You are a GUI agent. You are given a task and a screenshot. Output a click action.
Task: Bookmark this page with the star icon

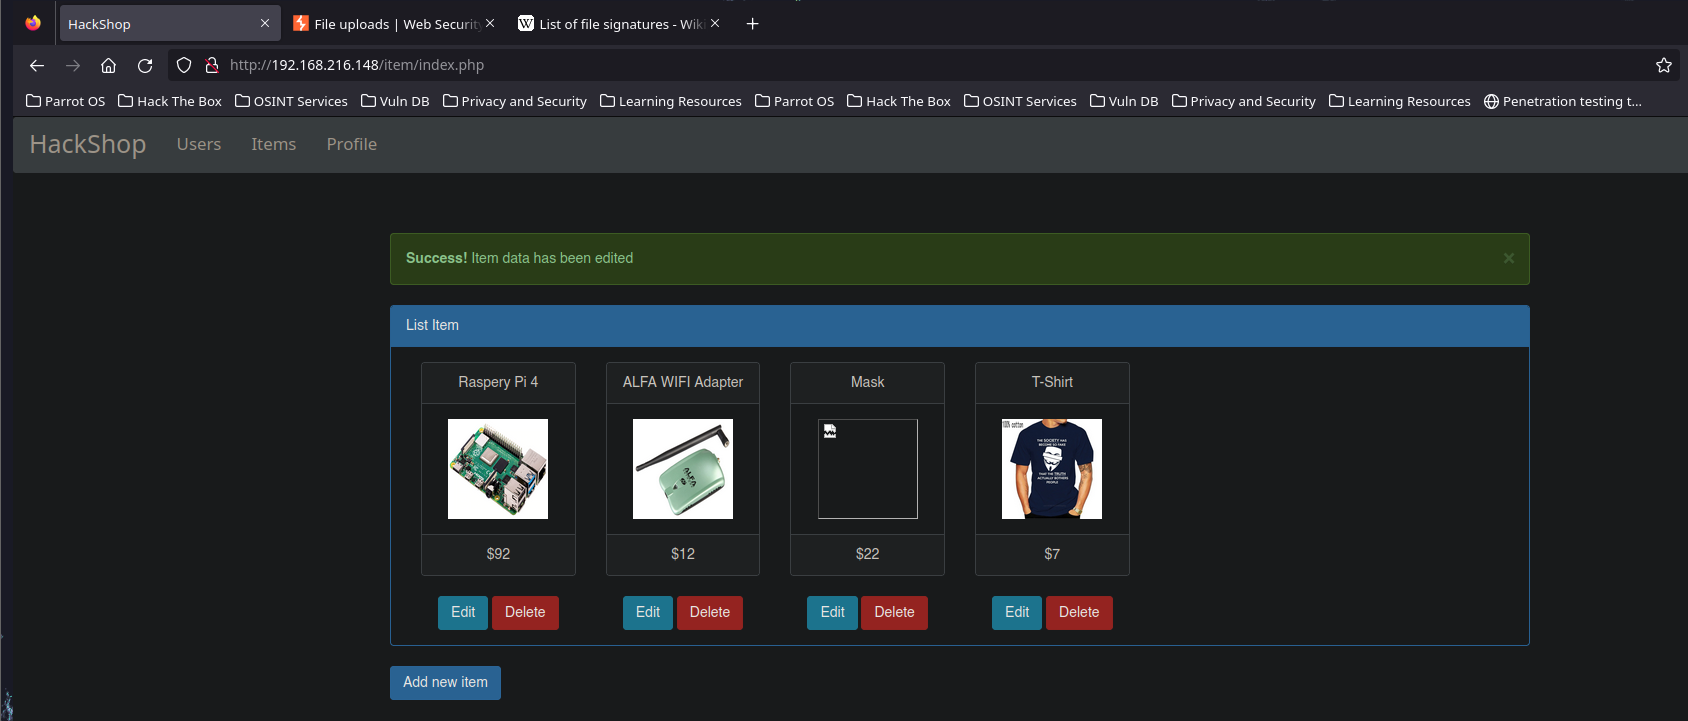point(1664,65)
